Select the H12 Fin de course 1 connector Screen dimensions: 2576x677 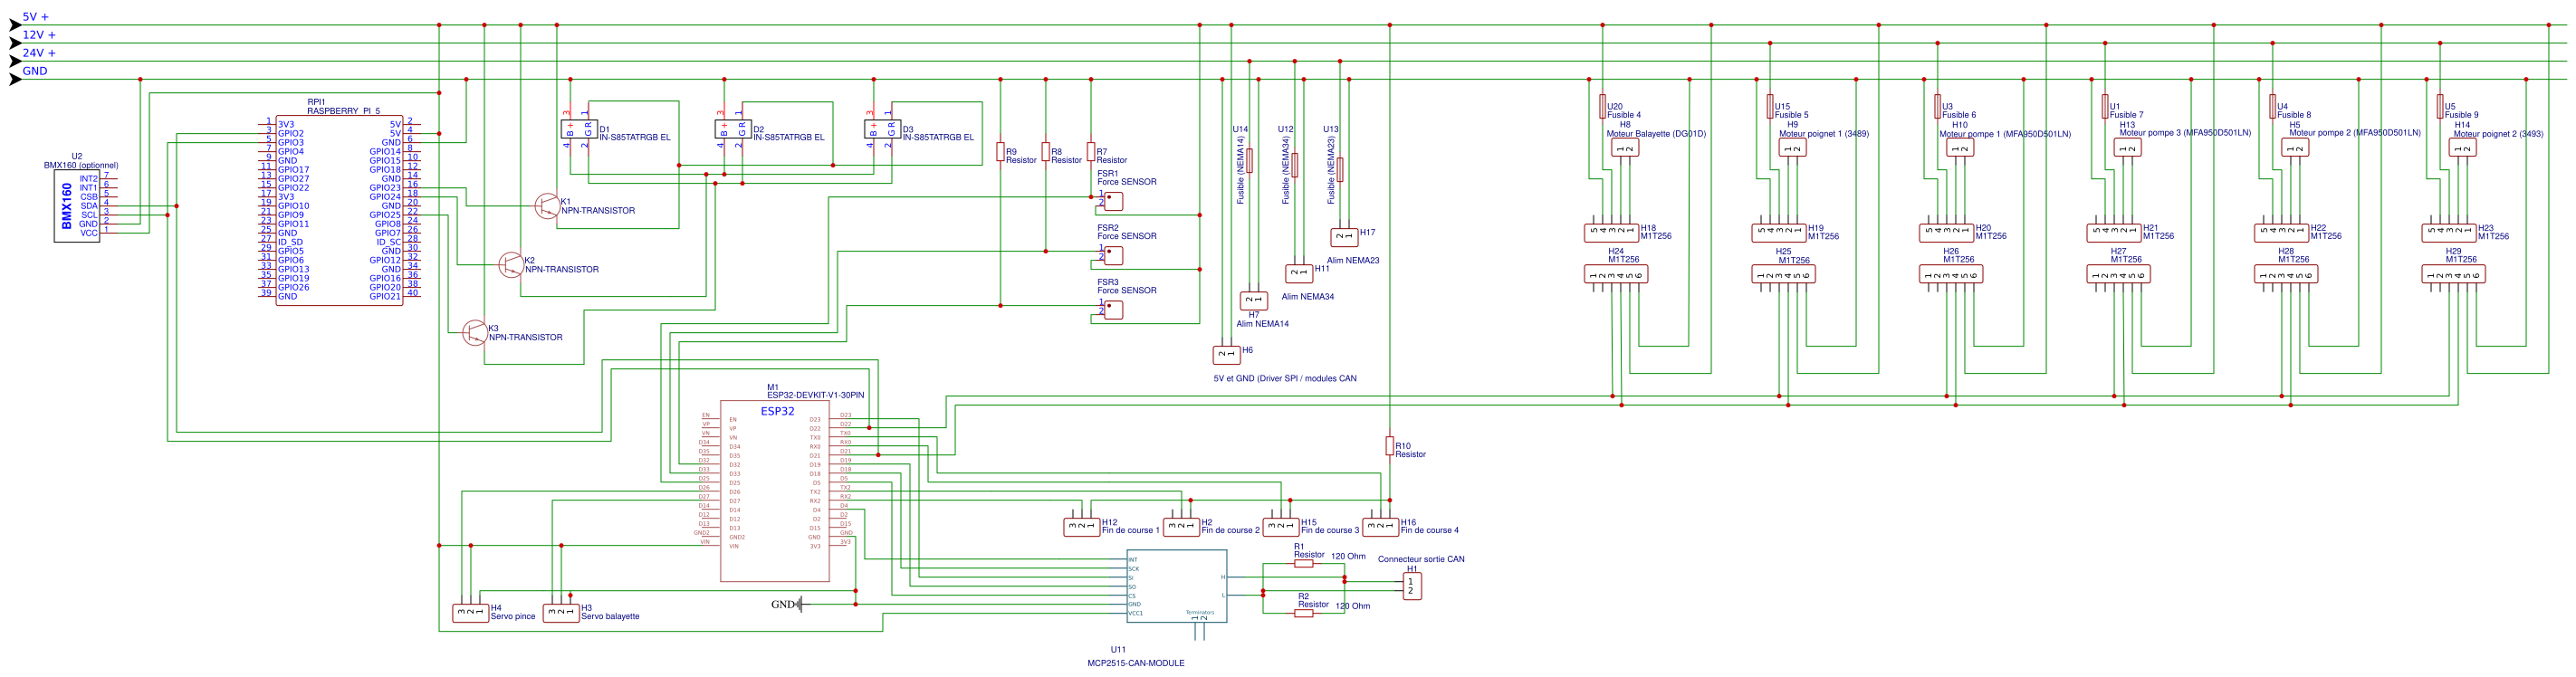pos(1081,526)
